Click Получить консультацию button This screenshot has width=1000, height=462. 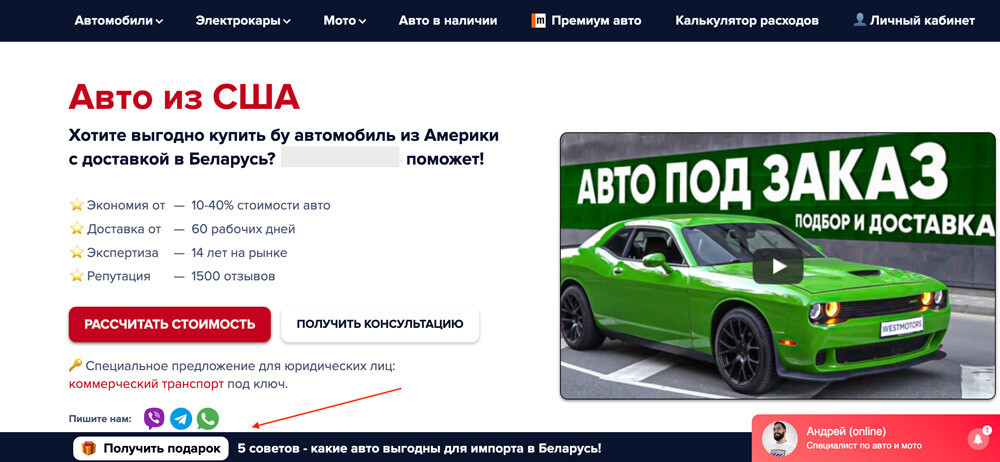(x=380, y=324)
